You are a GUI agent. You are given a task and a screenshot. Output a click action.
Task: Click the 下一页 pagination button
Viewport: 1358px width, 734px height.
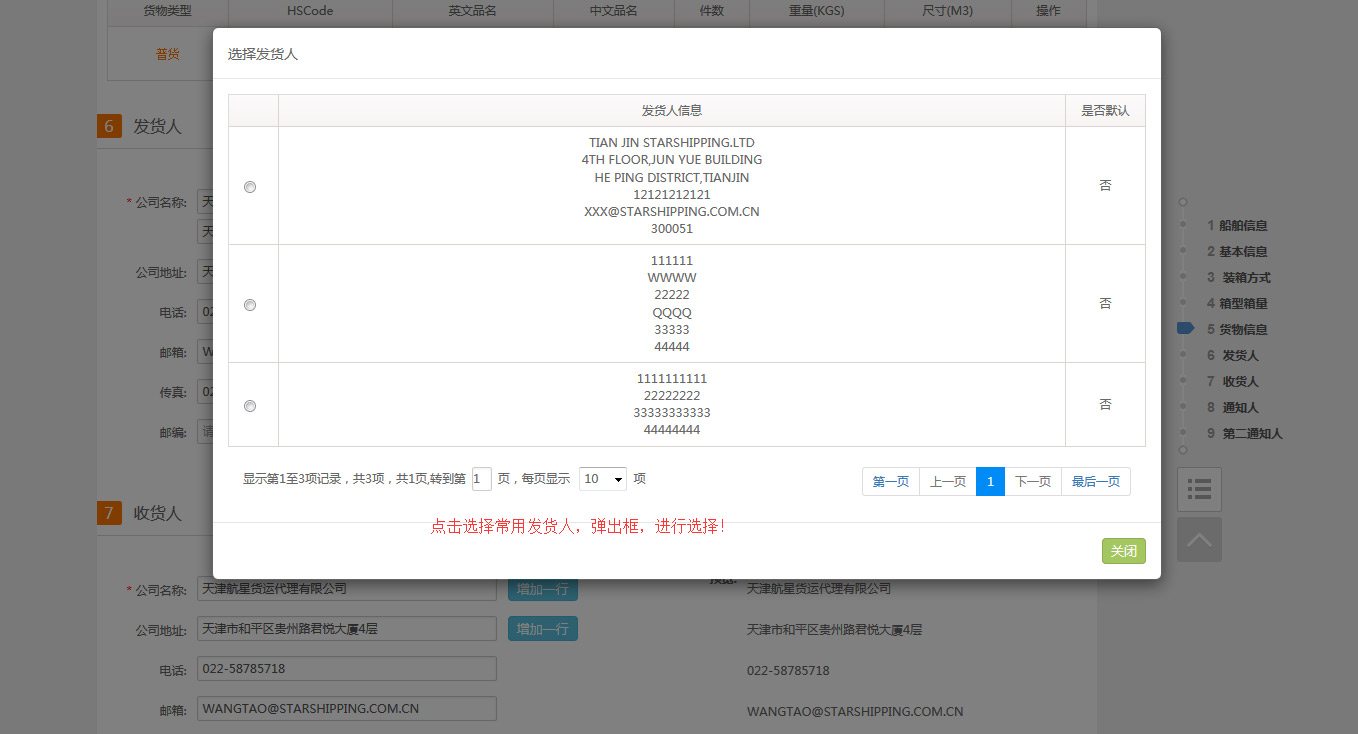[1033, 482]
